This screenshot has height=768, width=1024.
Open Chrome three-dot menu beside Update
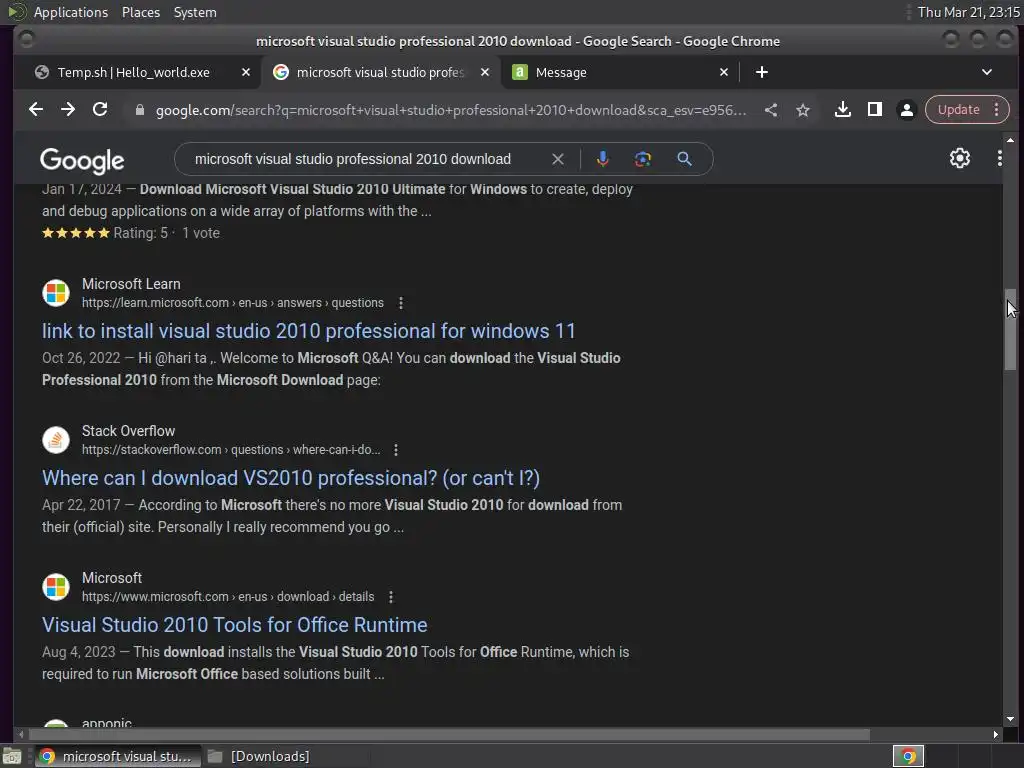click(x=997, y=110)
